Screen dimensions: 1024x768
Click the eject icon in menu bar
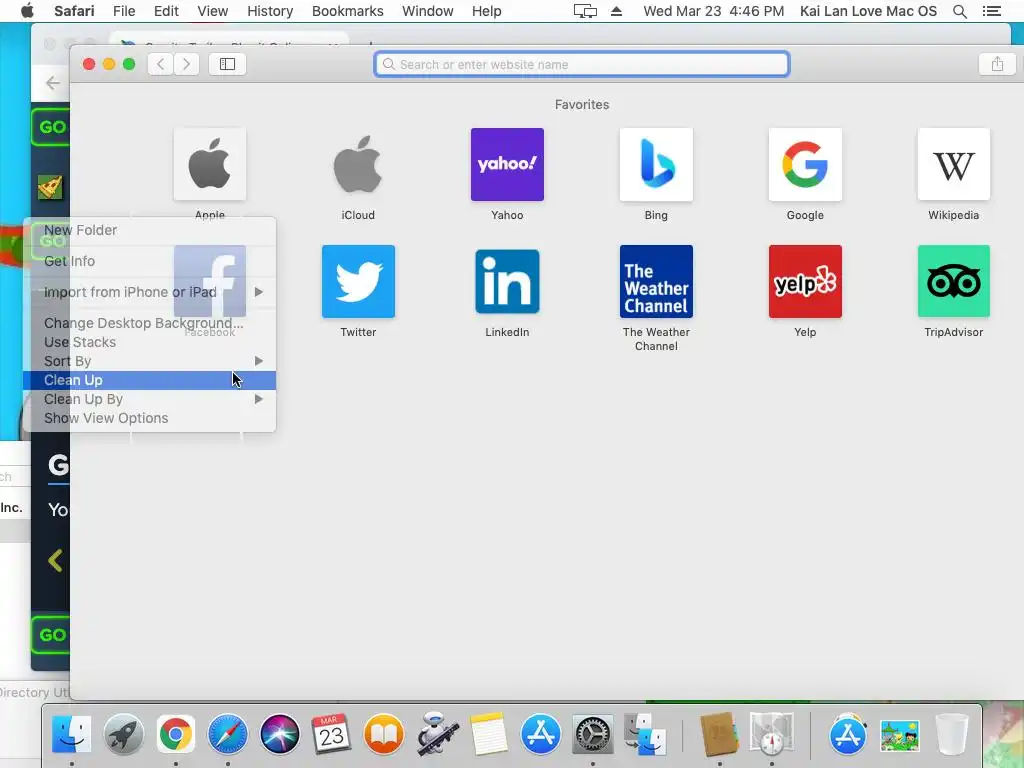tap(616, 11)
